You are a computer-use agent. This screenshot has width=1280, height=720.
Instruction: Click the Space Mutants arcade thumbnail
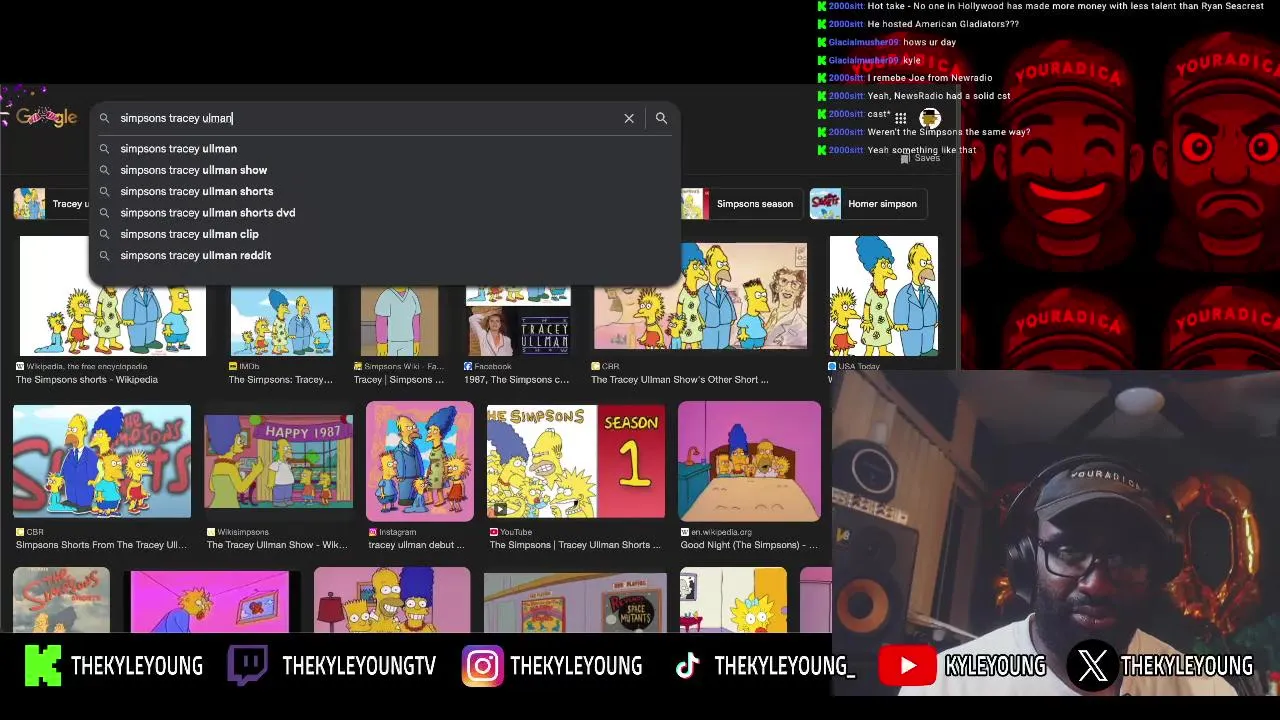[x=575, y=603]
